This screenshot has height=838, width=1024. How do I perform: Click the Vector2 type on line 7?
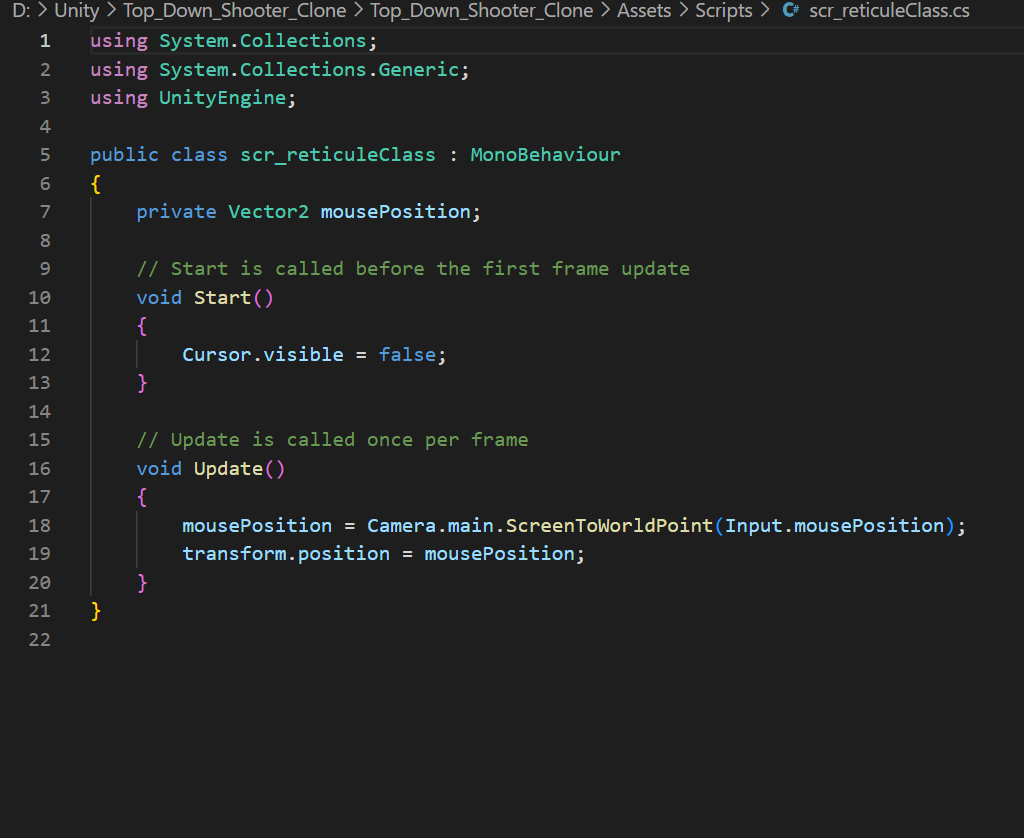point(268,212)
